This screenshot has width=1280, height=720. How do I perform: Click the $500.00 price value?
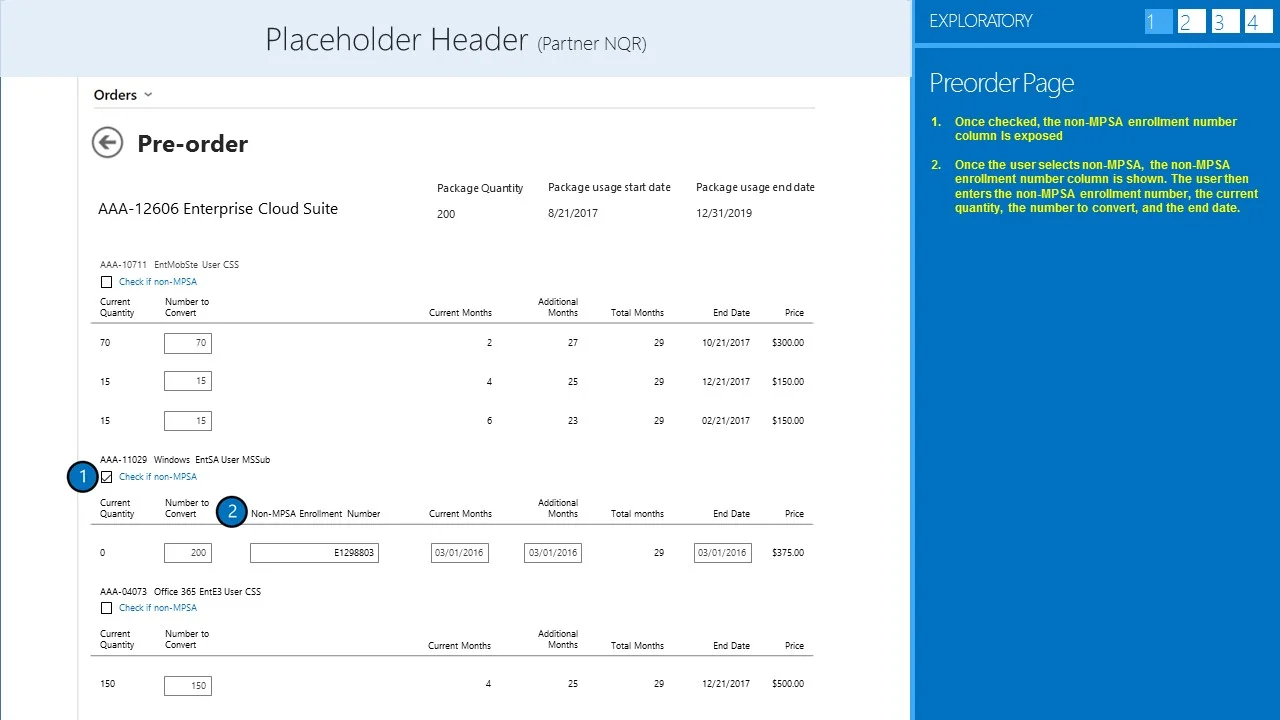coord(788,685)
